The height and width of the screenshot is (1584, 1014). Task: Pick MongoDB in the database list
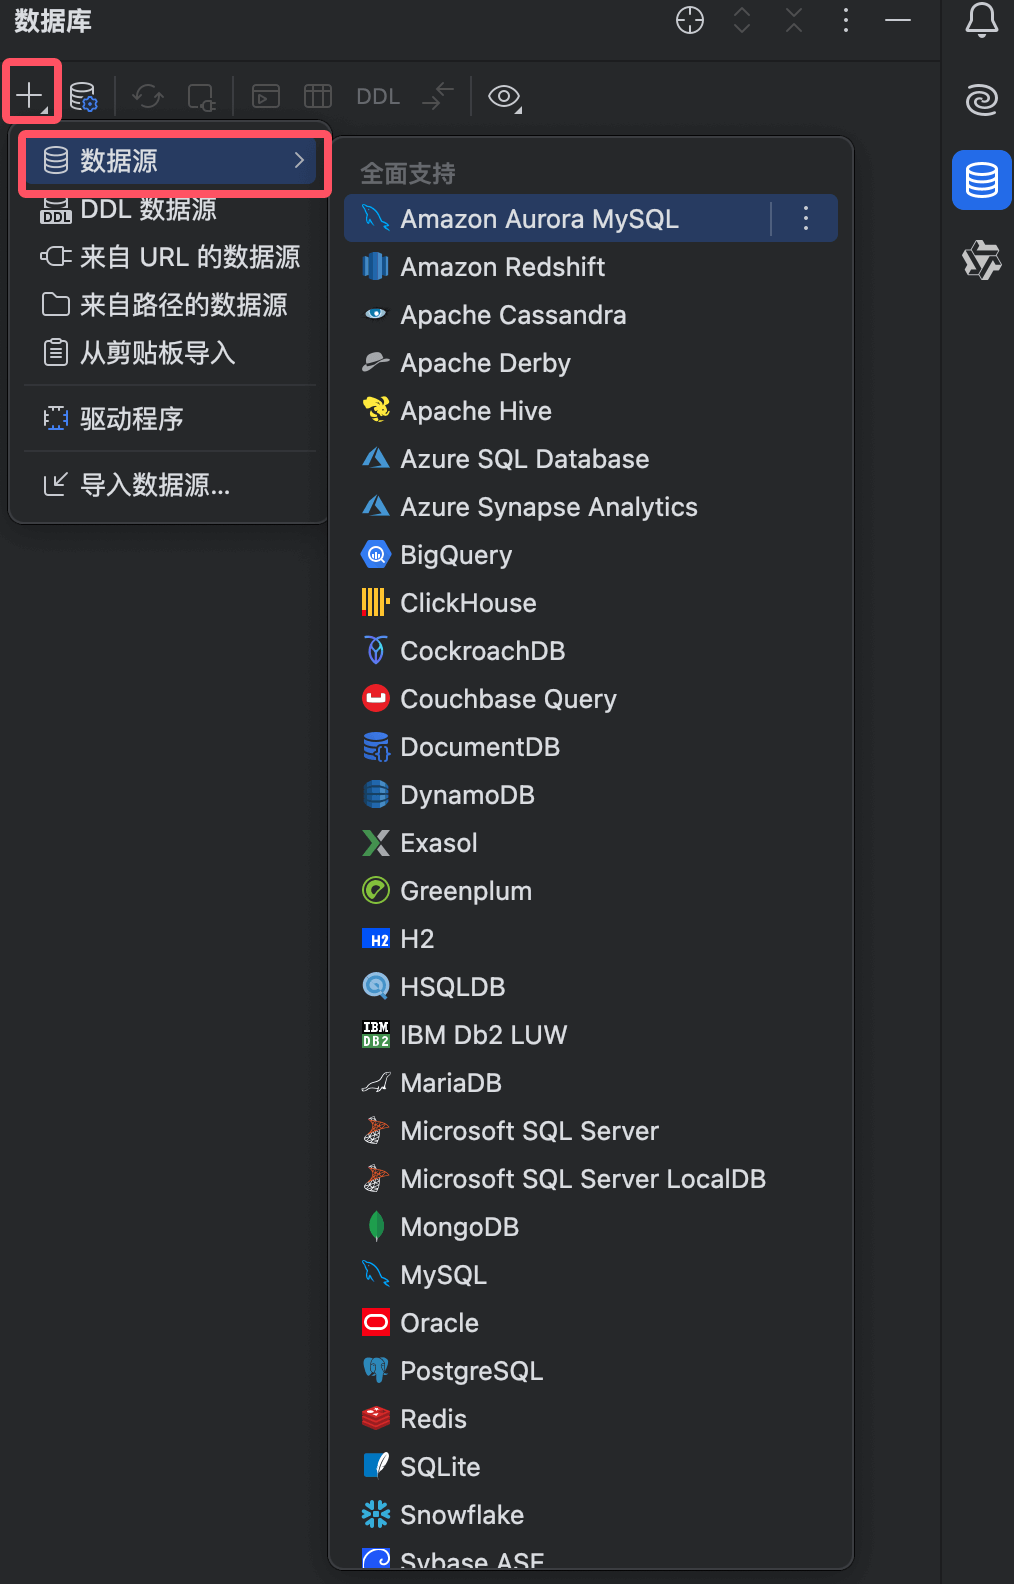tap(459, 1227)
